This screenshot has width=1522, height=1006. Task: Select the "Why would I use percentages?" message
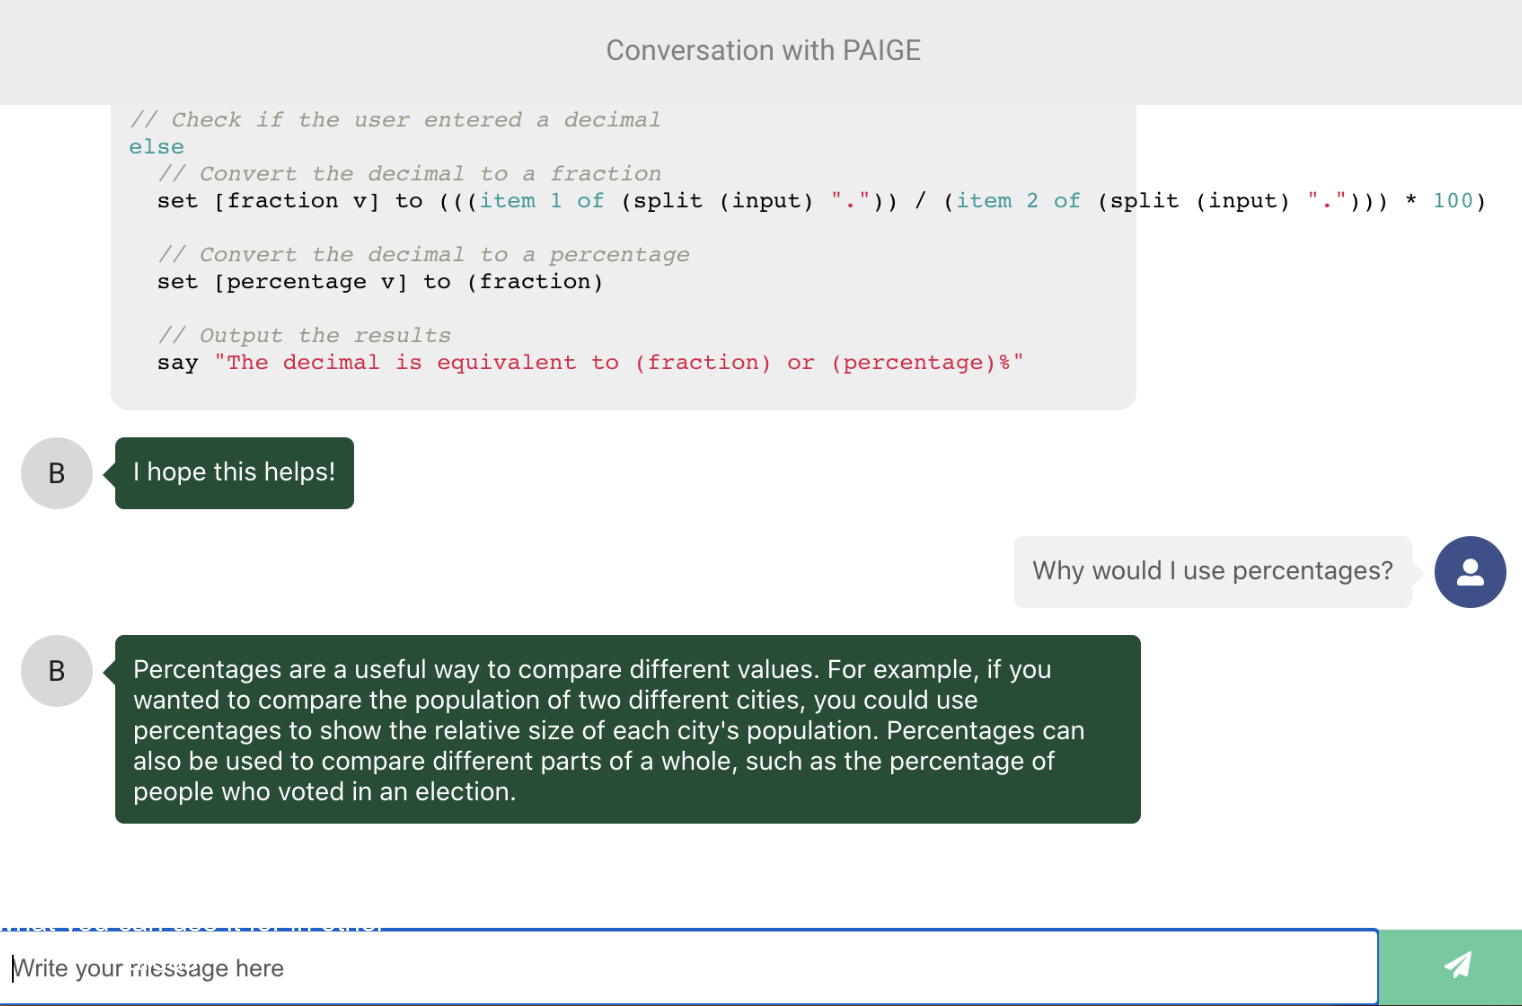(1212, 572)
